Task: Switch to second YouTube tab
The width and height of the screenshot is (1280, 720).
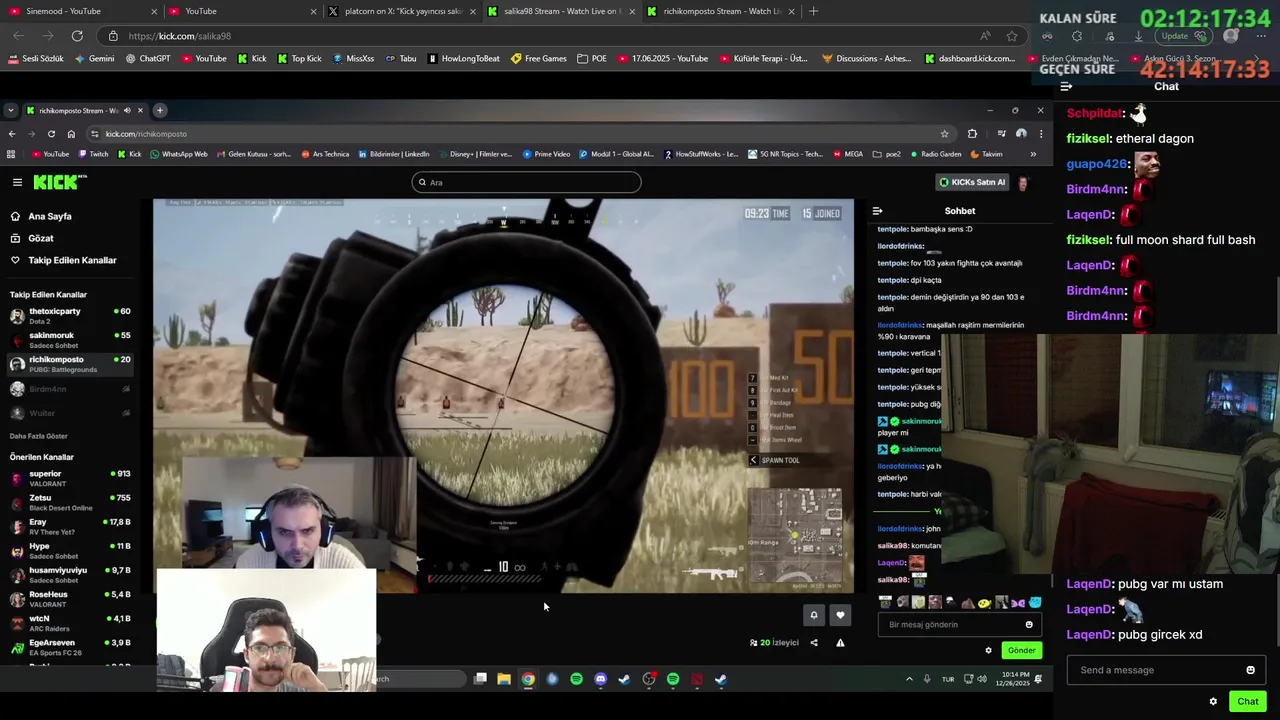Action: pyautogui.click(x=240, y=11)
